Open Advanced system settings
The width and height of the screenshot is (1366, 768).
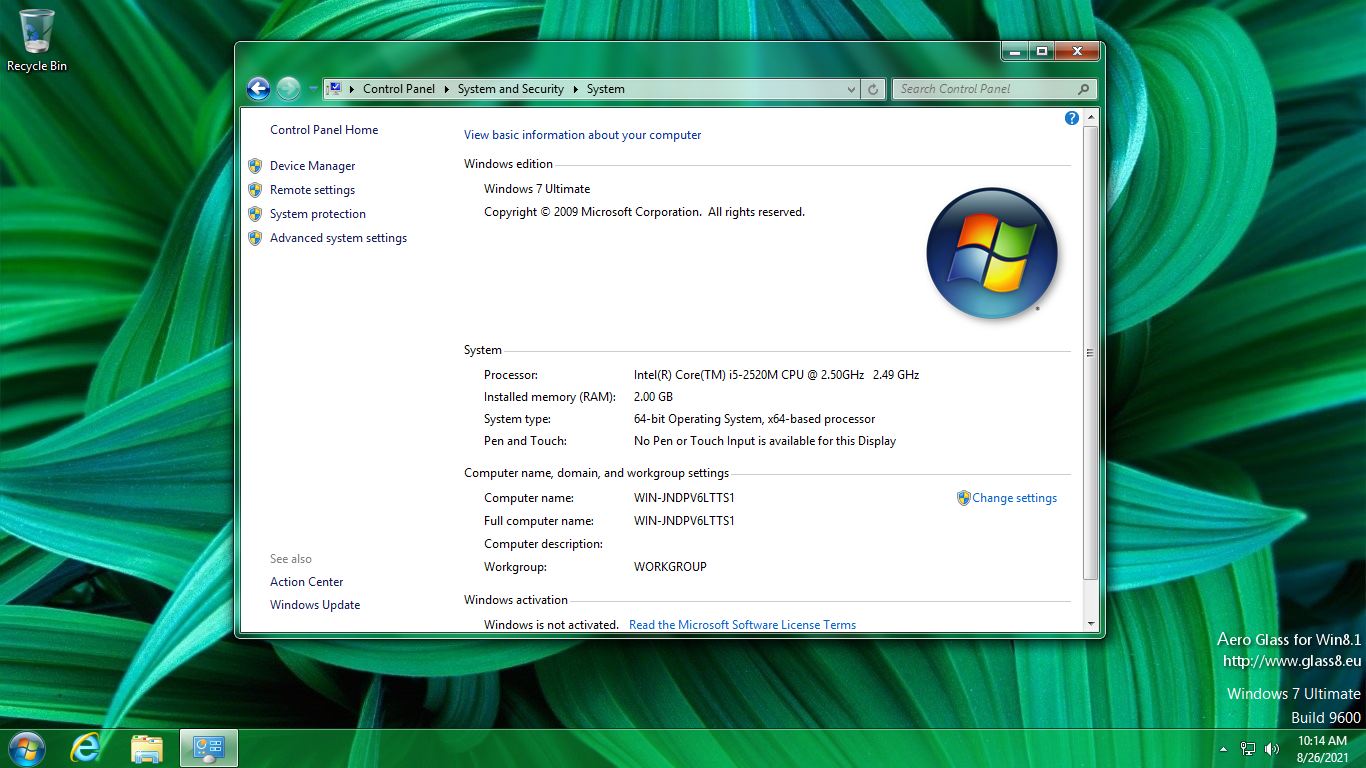[338, 238]
